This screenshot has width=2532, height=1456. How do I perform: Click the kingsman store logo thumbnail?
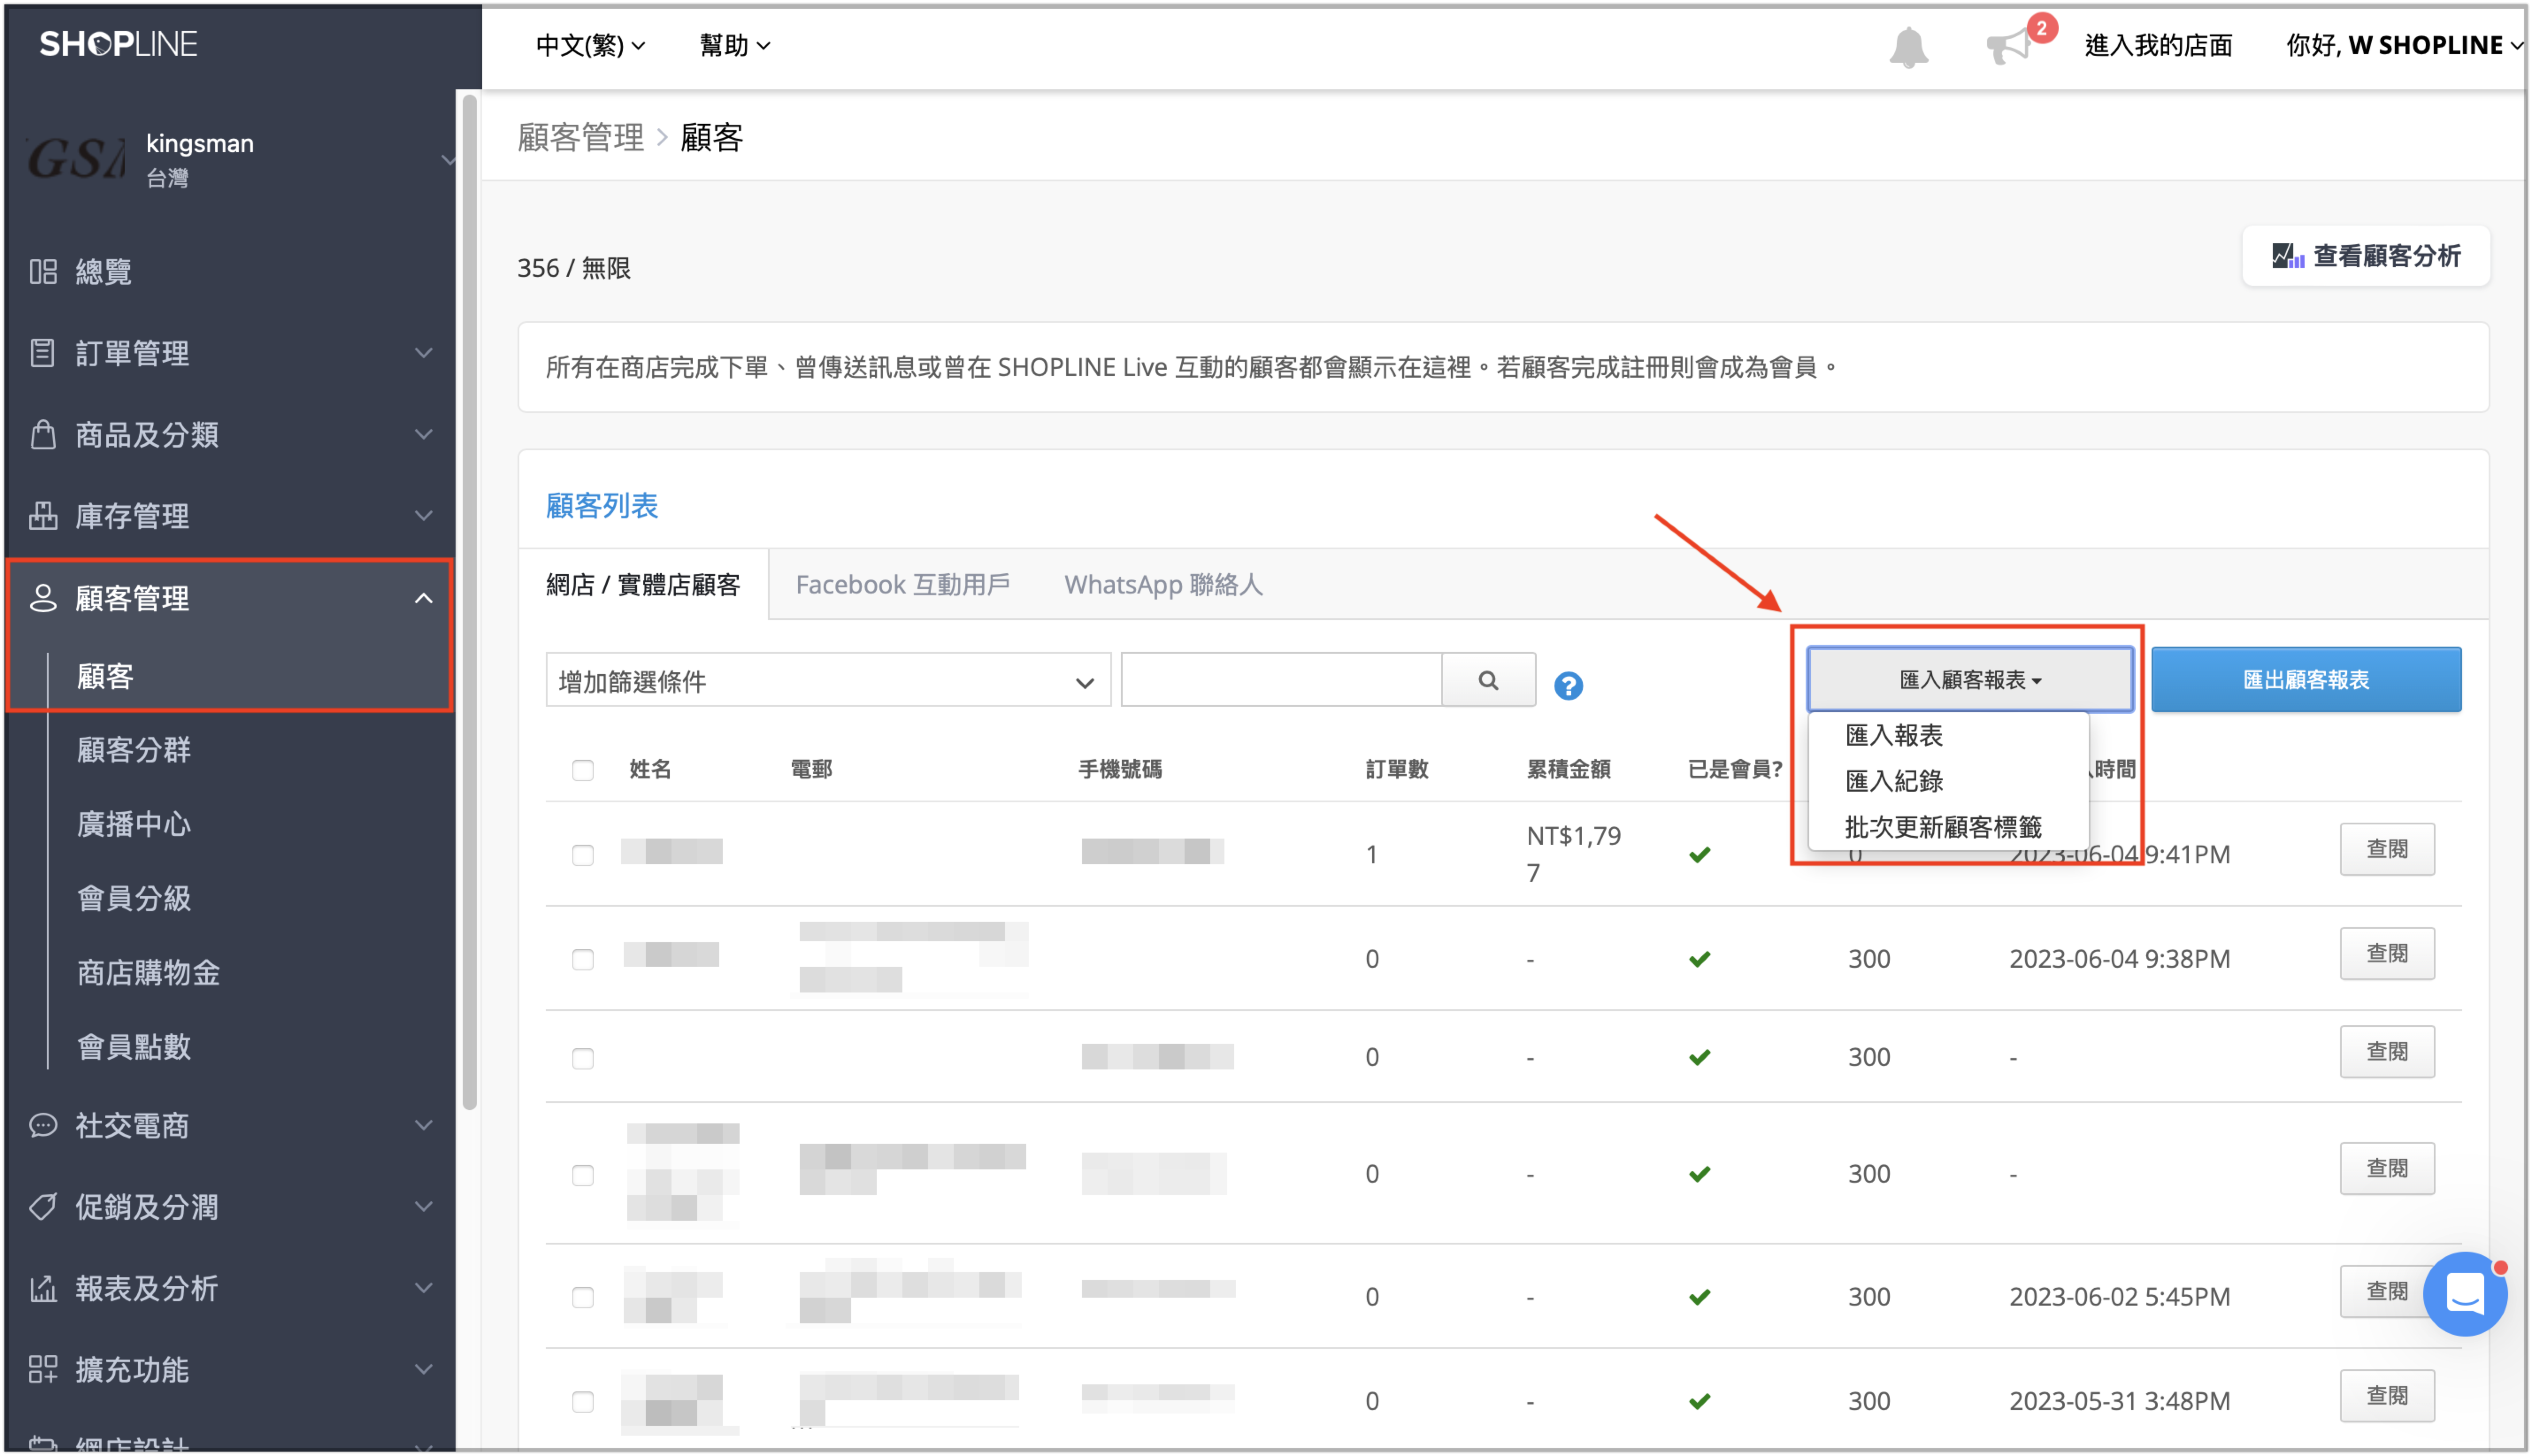point(76,159)
